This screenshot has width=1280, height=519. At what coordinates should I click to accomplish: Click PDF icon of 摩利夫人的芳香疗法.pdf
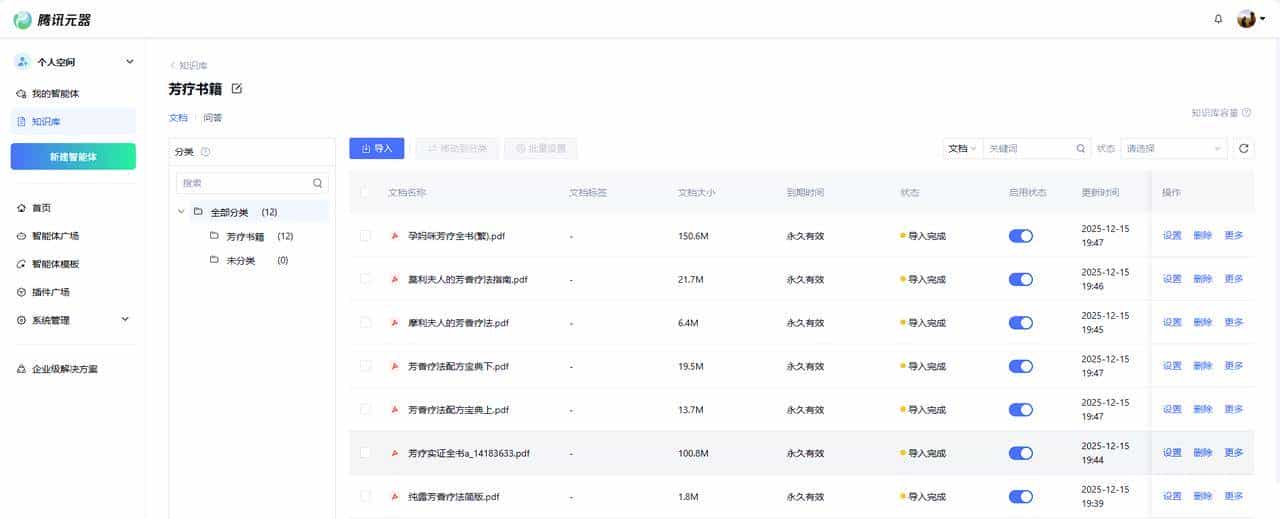pyautogui.click(x=395, y=323)
